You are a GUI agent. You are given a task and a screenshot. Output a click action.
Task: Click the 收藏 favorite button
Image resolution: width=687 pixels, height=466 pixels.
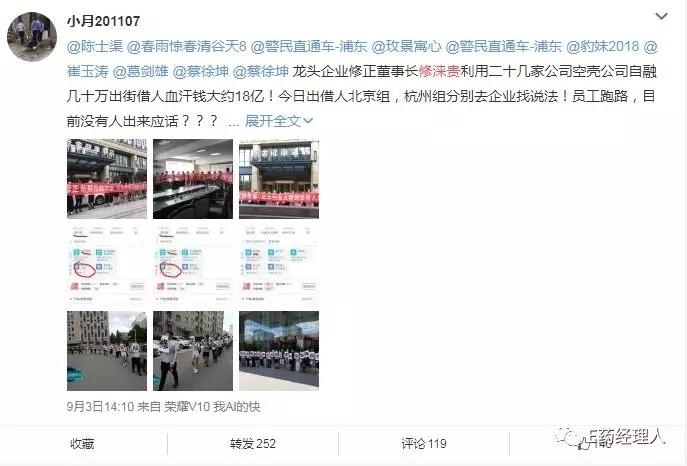pos(82,444)
